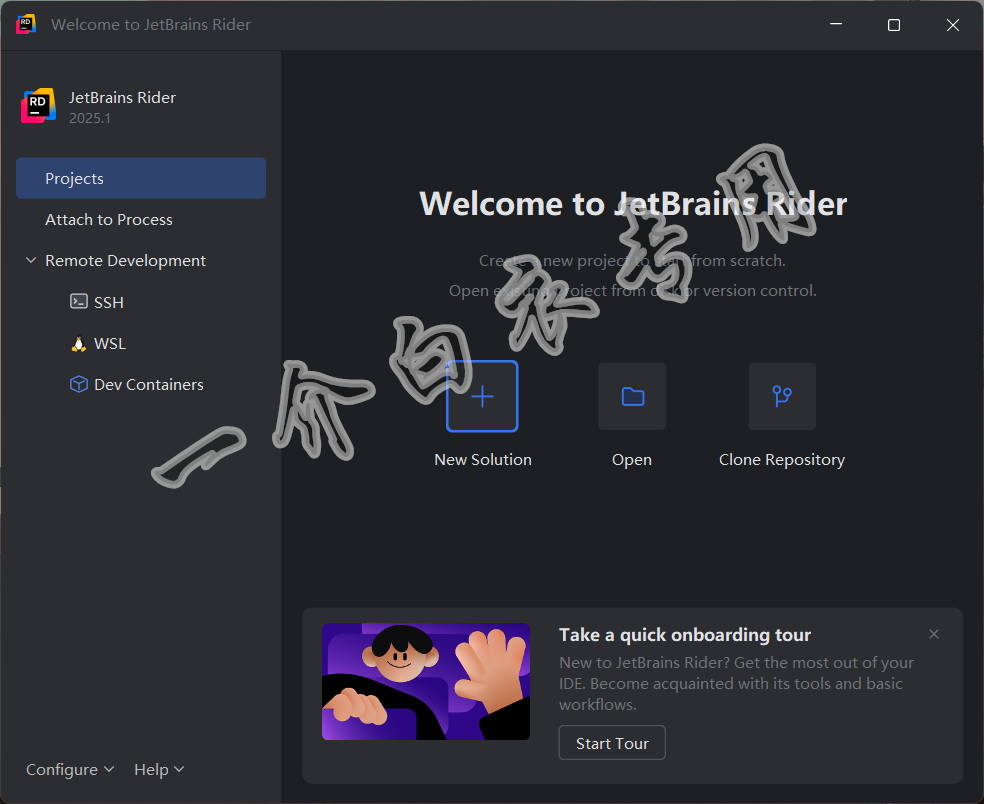Screen dimensions: 984x804
Task: Select the Projects tab
Action: tap(141, 178)
